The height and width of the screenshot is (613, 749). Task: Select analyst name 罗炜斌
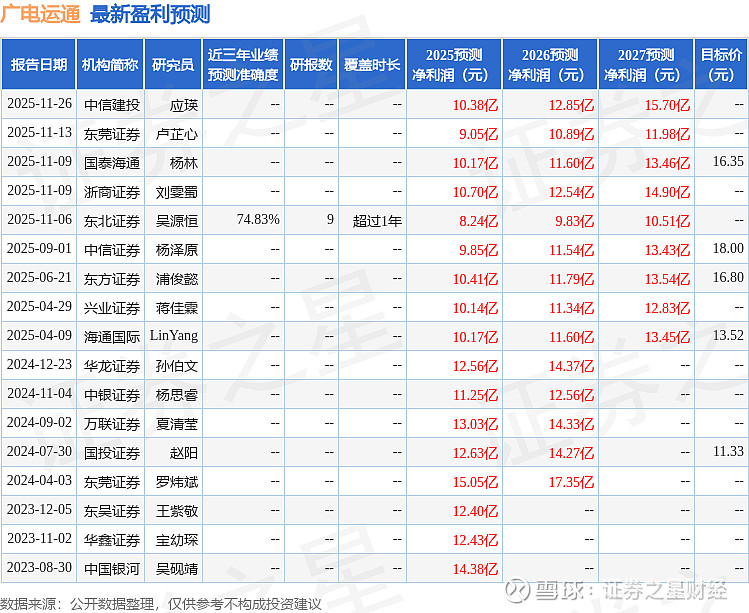[x=177, y=482]
